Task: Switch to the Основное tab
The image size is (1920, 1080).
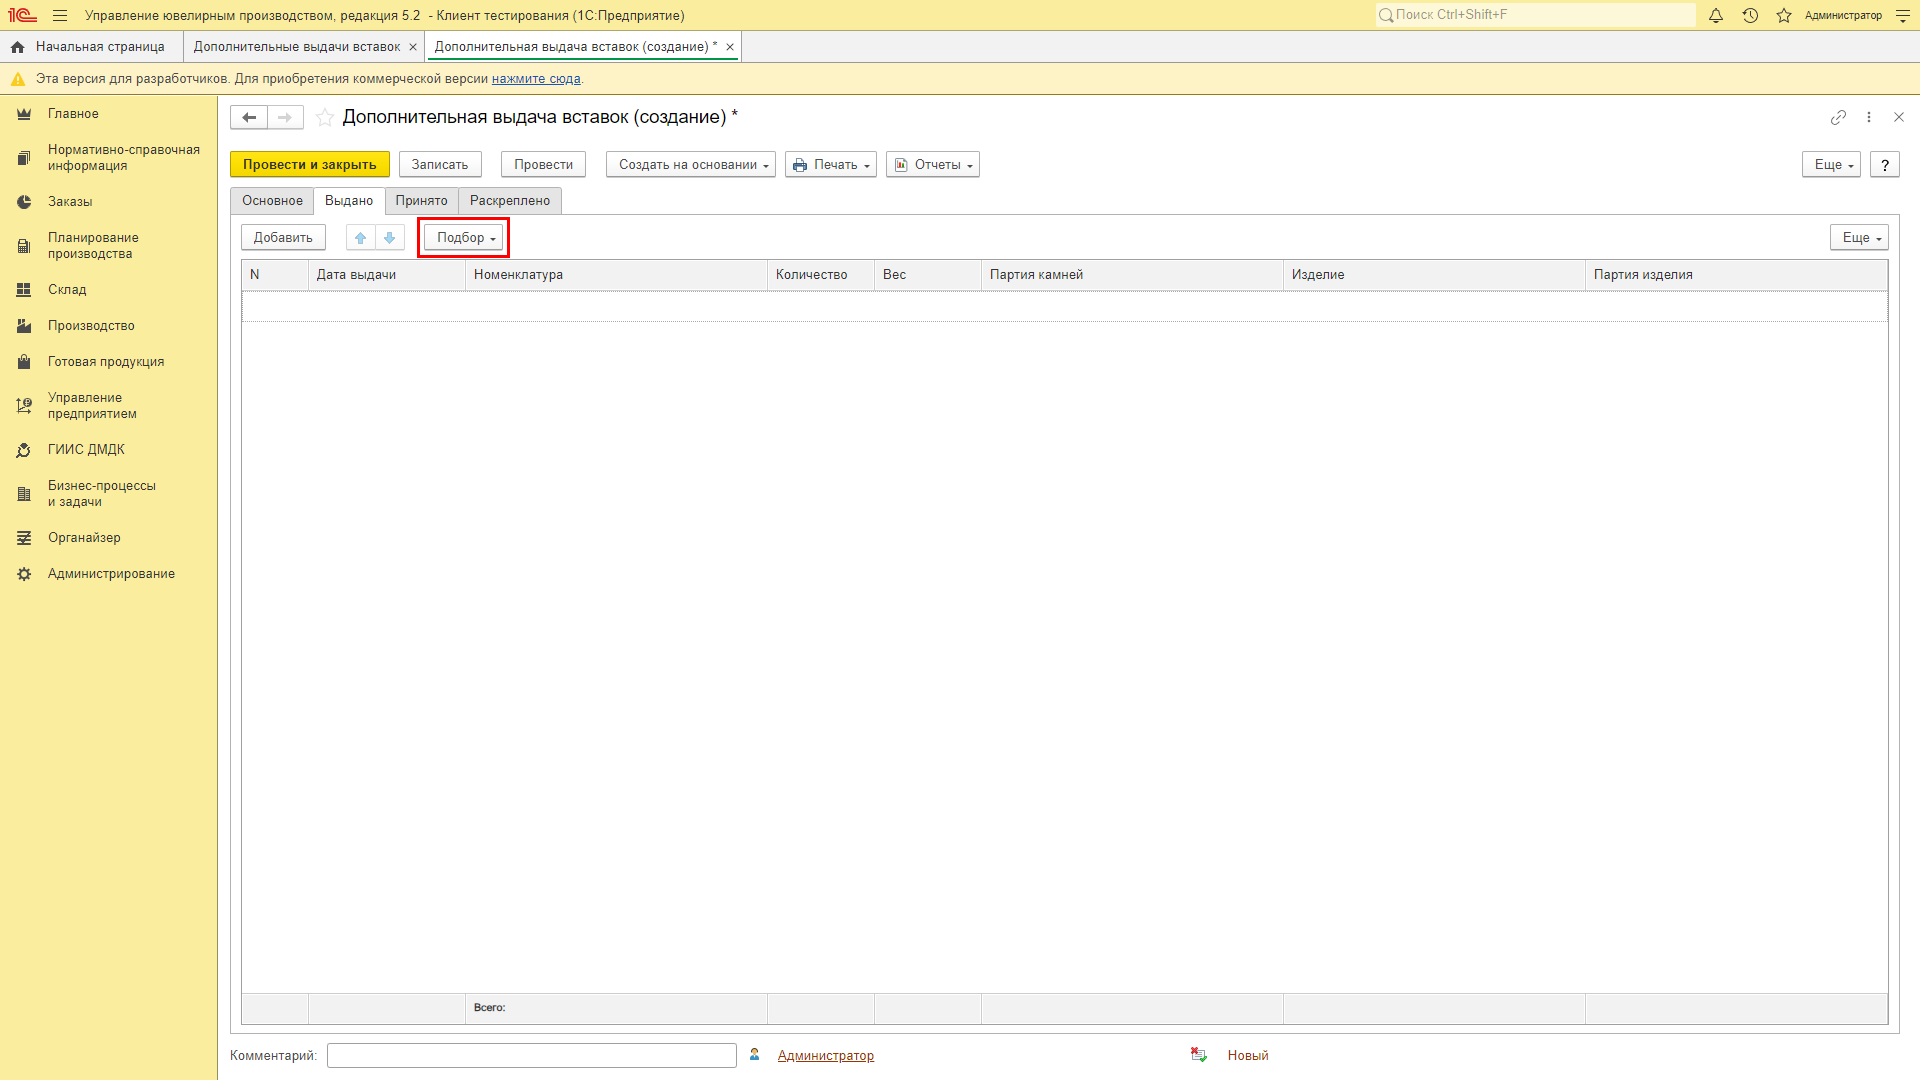Action: point(272,201)
